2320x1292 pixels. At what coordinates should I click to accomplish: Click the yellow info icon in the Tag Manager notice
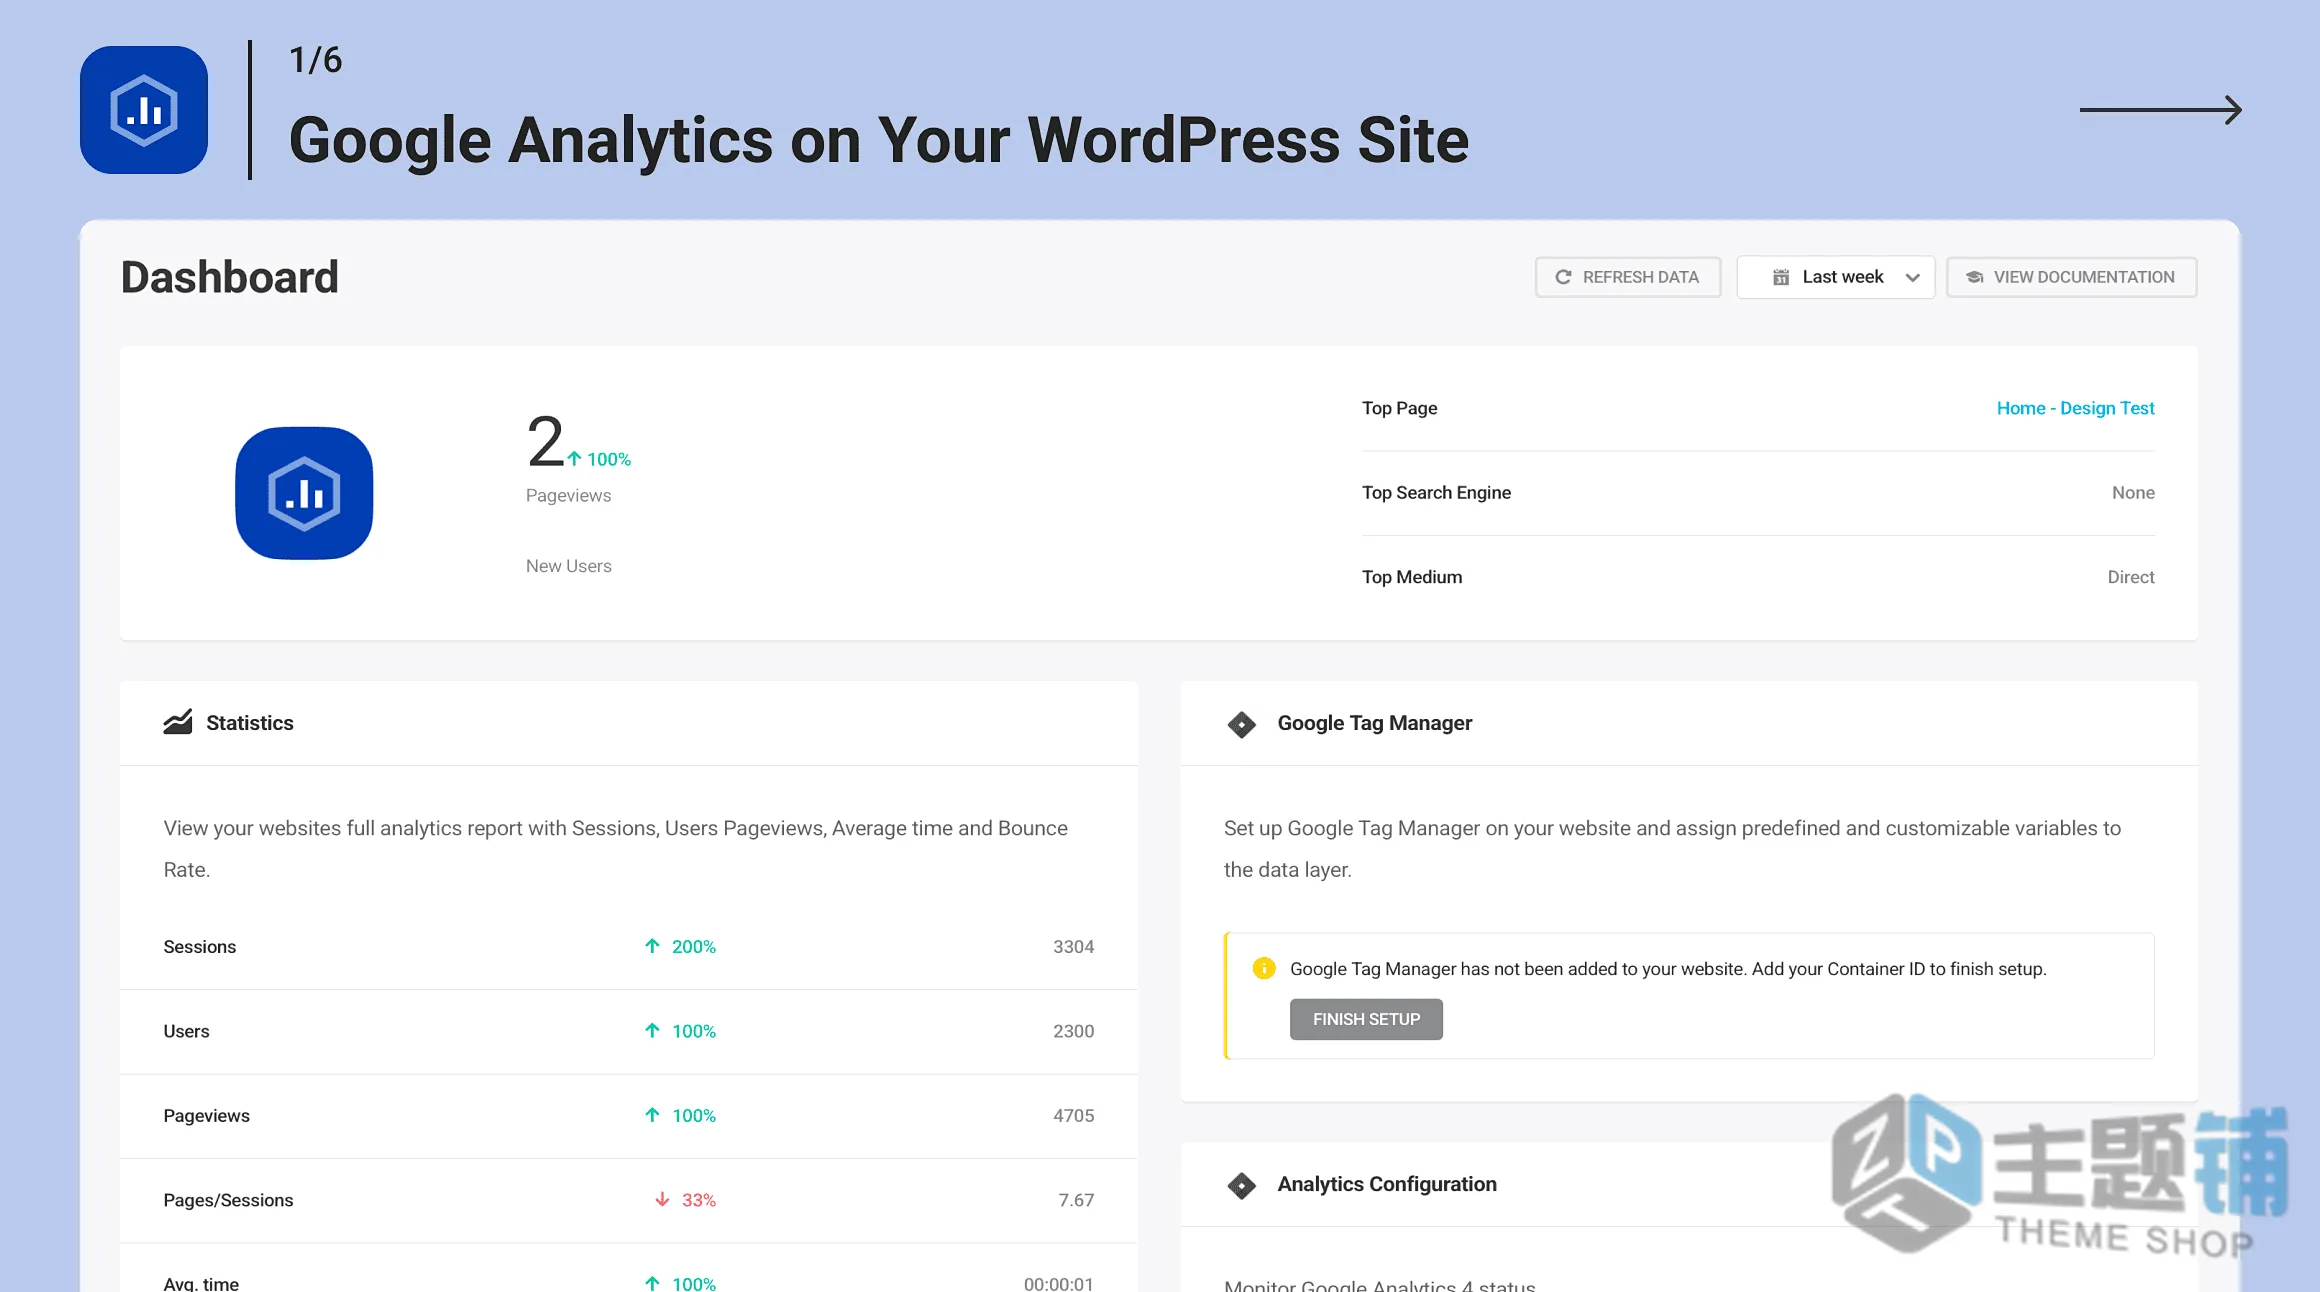tap(1264, 968)
